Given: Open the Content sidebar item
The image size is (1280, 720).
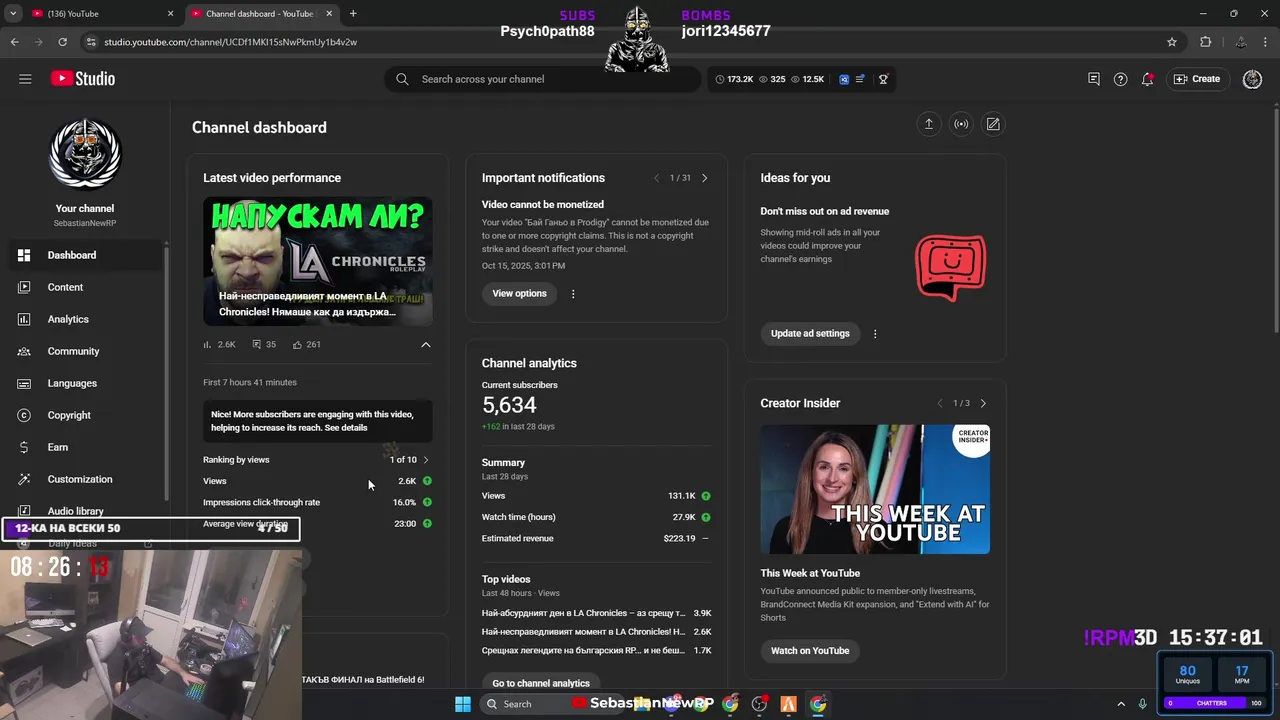Looking at the screenshot, I should (x=84, y=287).
